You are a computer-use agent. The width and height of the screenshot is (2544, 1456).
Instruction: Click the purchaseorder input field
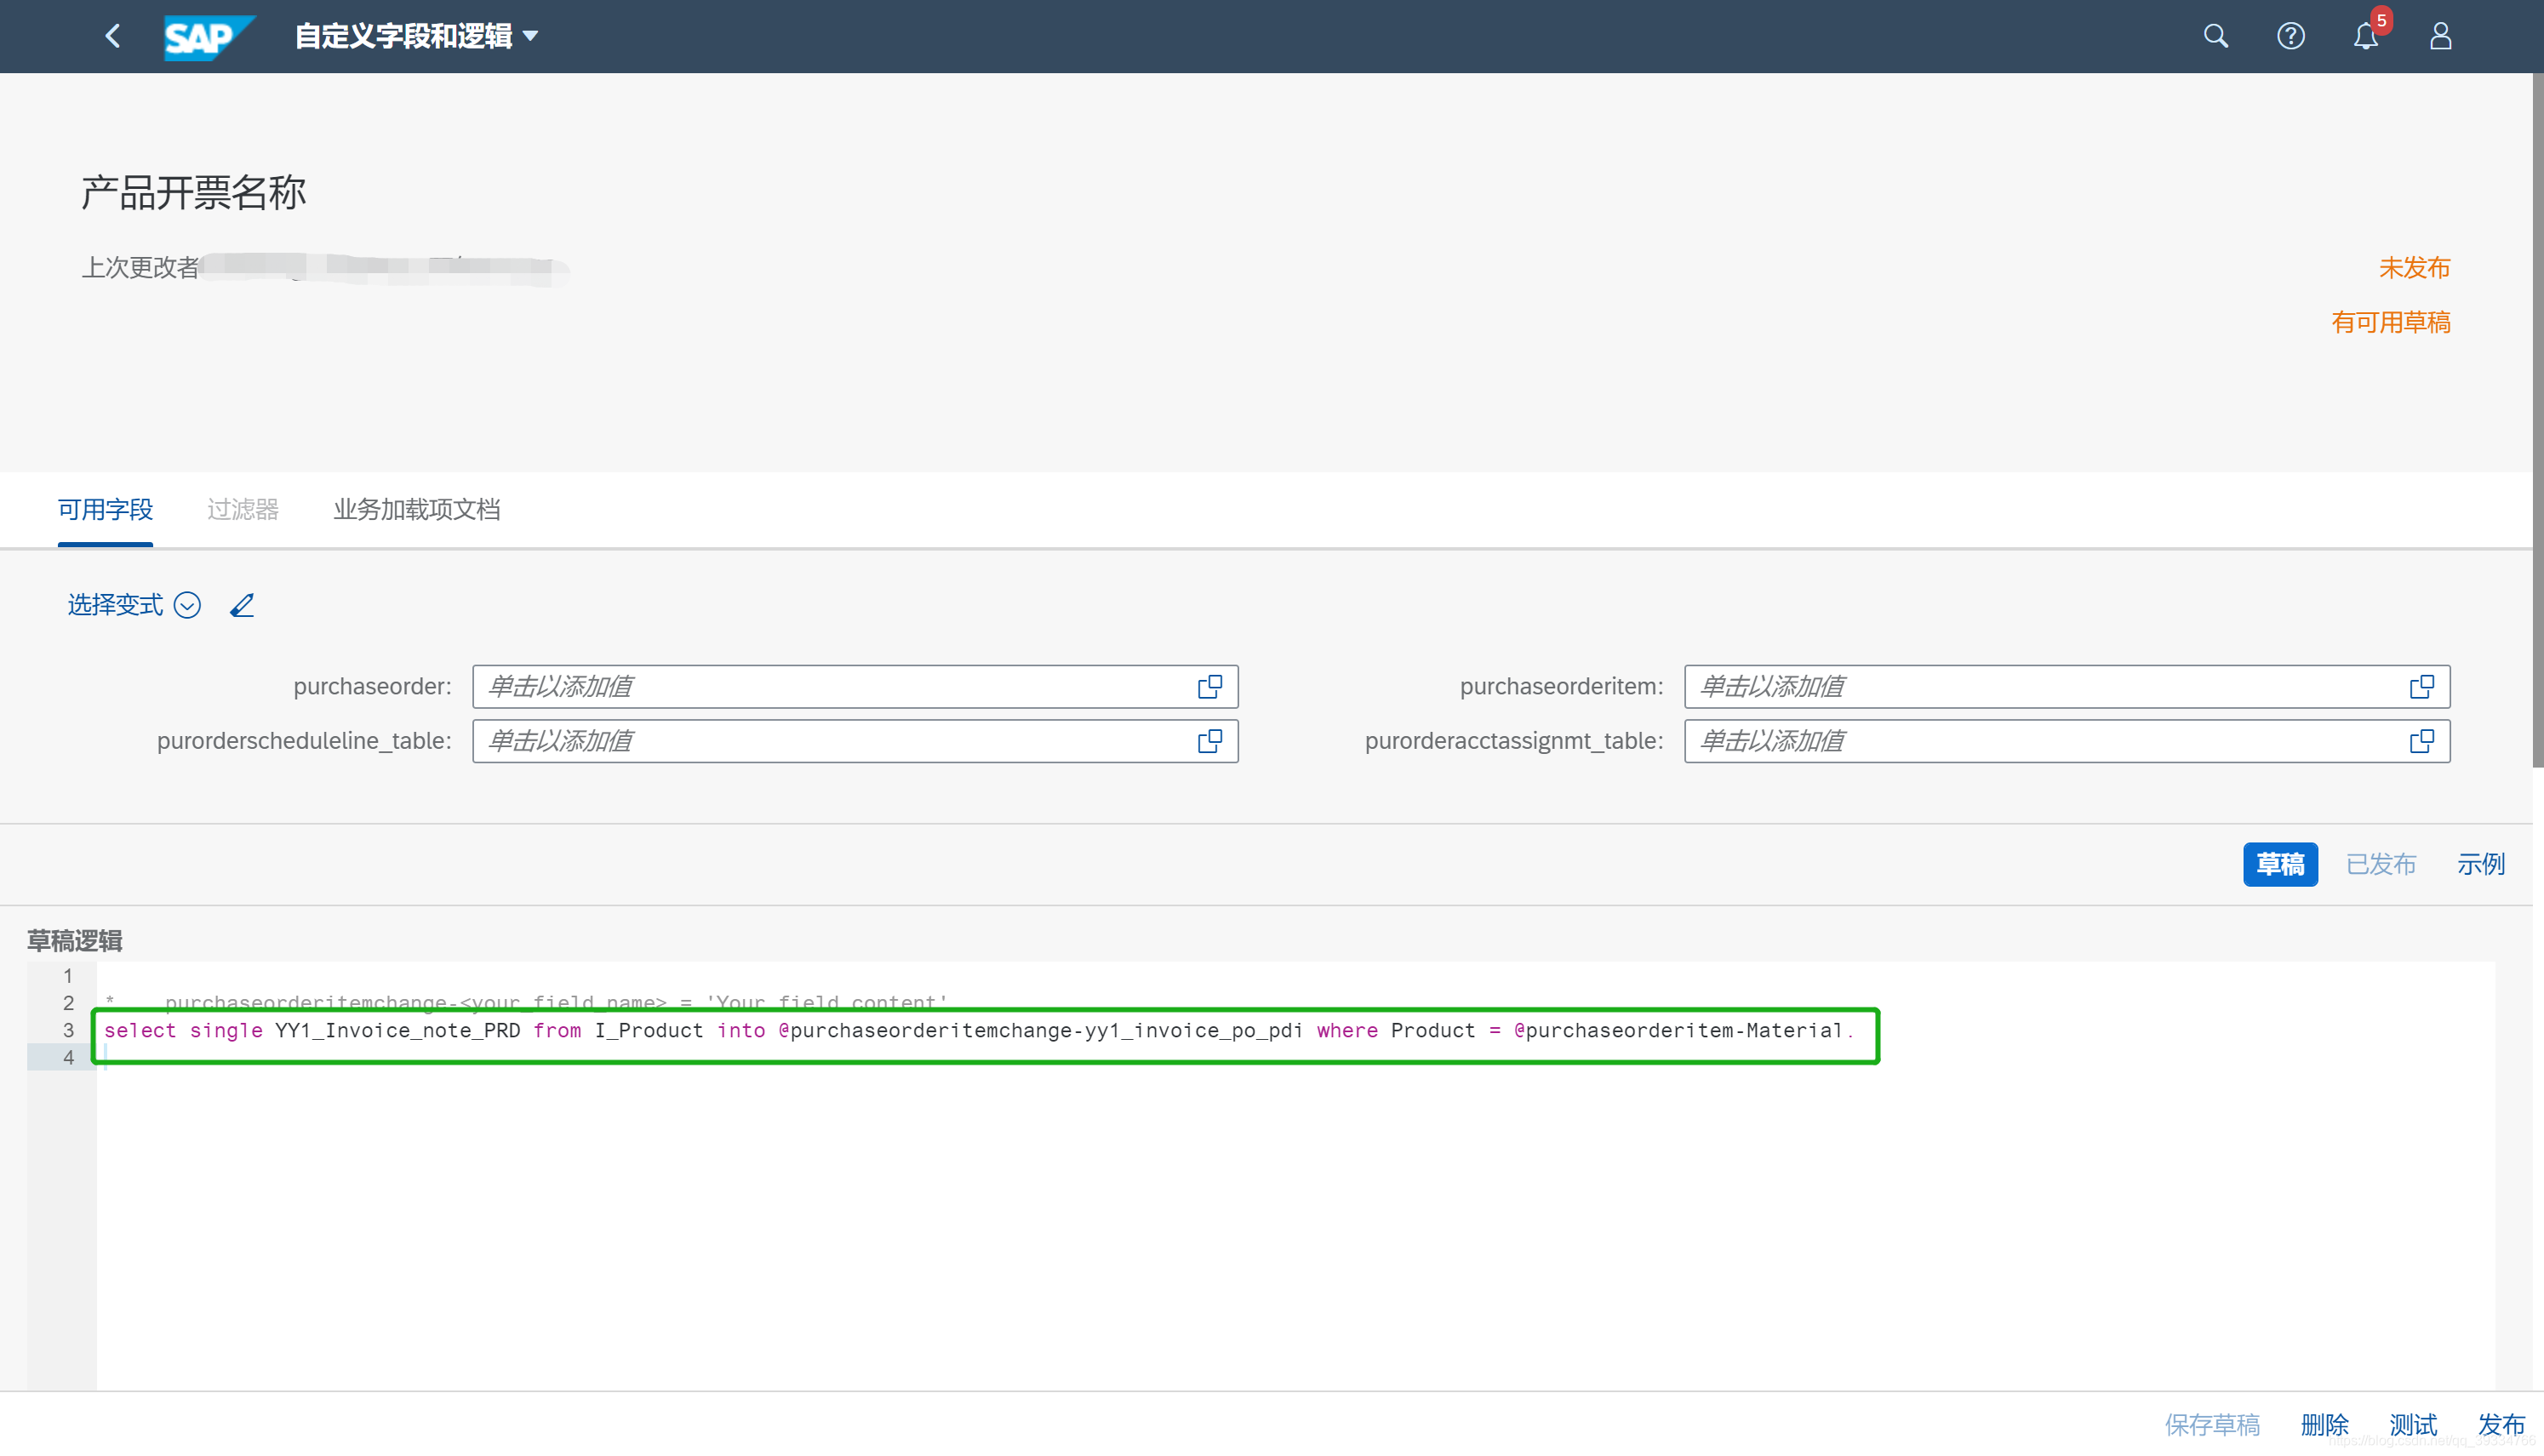tap(855, 687)
